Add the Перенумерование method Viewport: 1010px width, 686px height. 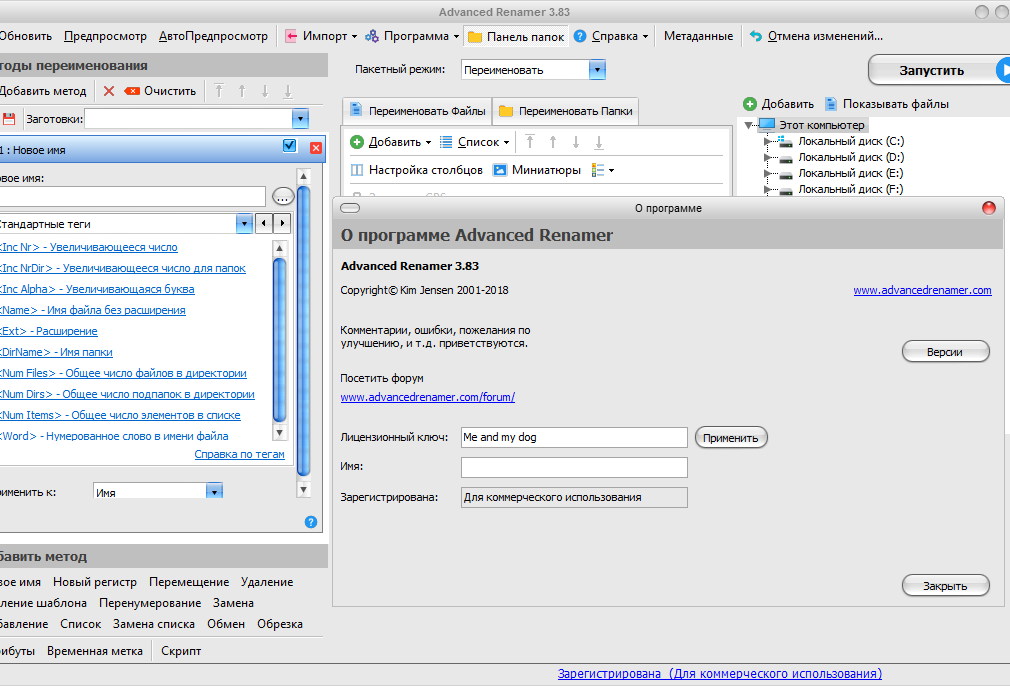(150, 603)
